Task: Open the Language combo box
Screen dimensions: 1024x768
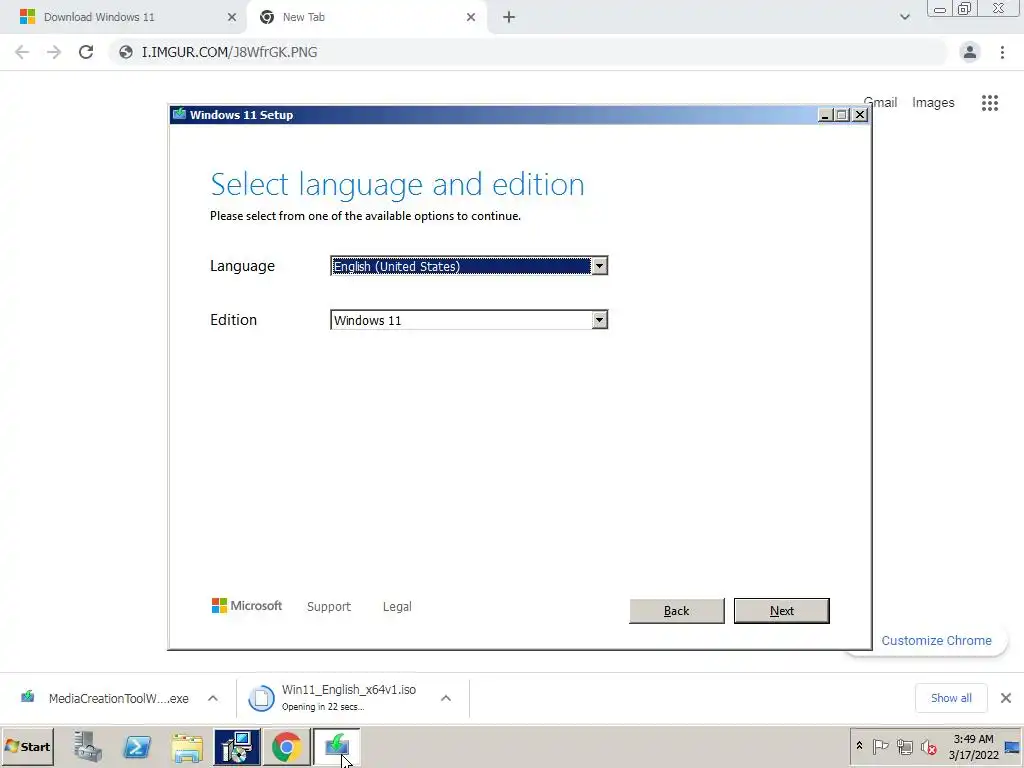Action: tap(469, 266)
